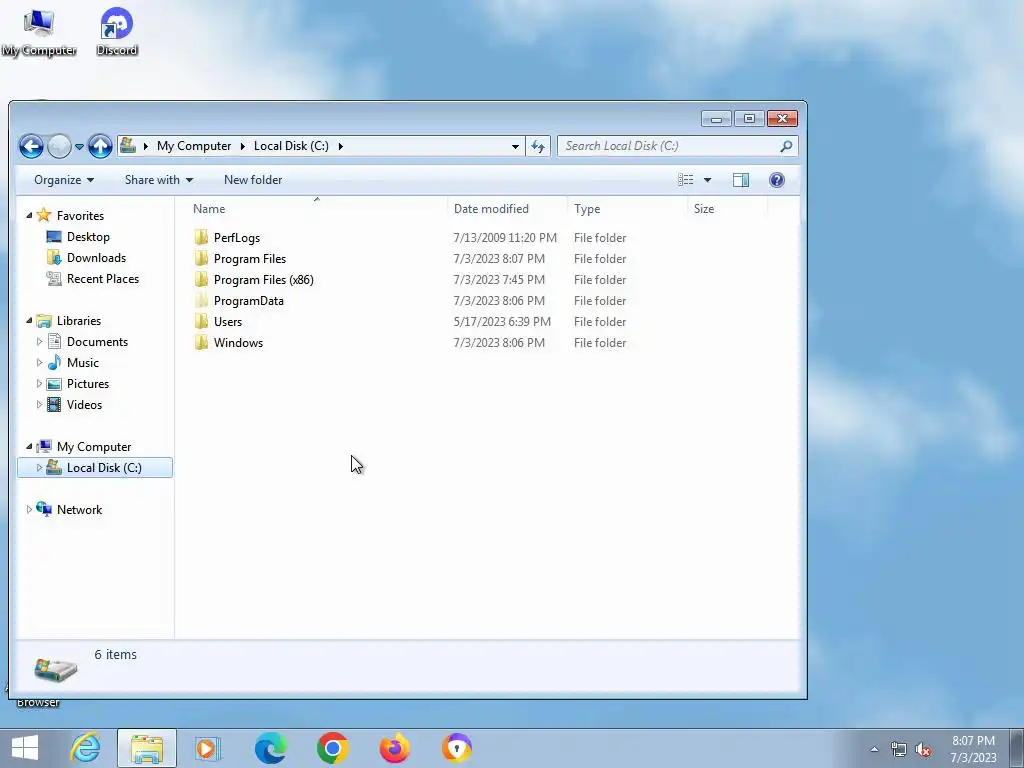Expand Local Disk (C:) in navigation pane
The height and width of the screenshot is (768, 1024).
pos(39,468)
